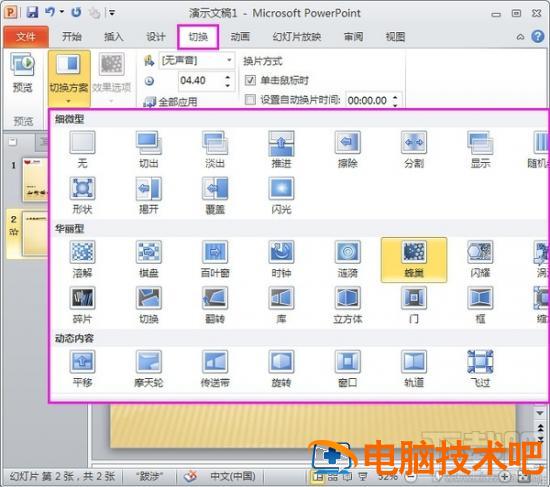The height and width of the screenshot is (487, 550).
Task: Click 全部应用 apply to all
Action: (170, 102)
